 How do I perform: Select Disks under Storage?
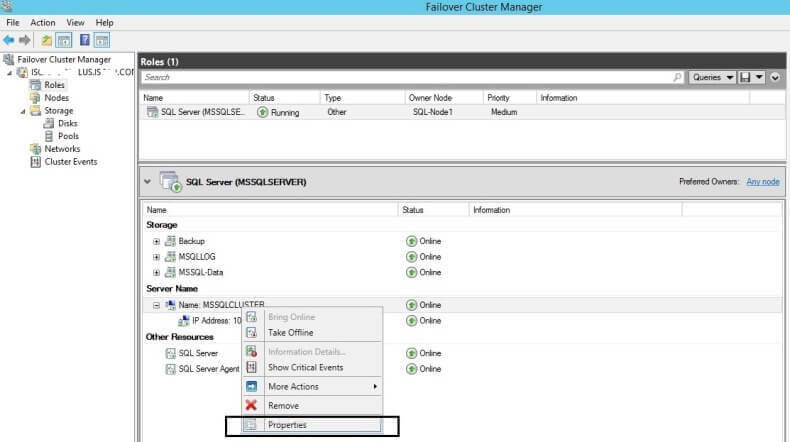coord(67,124)
